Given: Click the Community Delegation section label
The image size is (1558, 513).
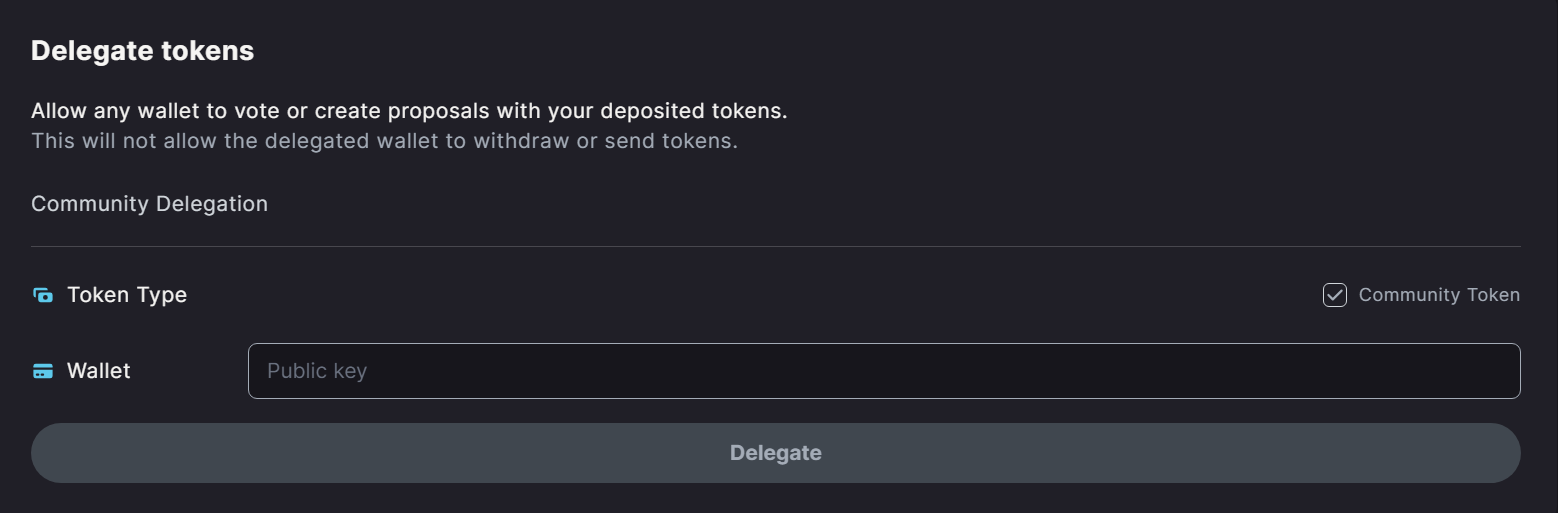Looking at the screenshot, I should coord(150,204).
